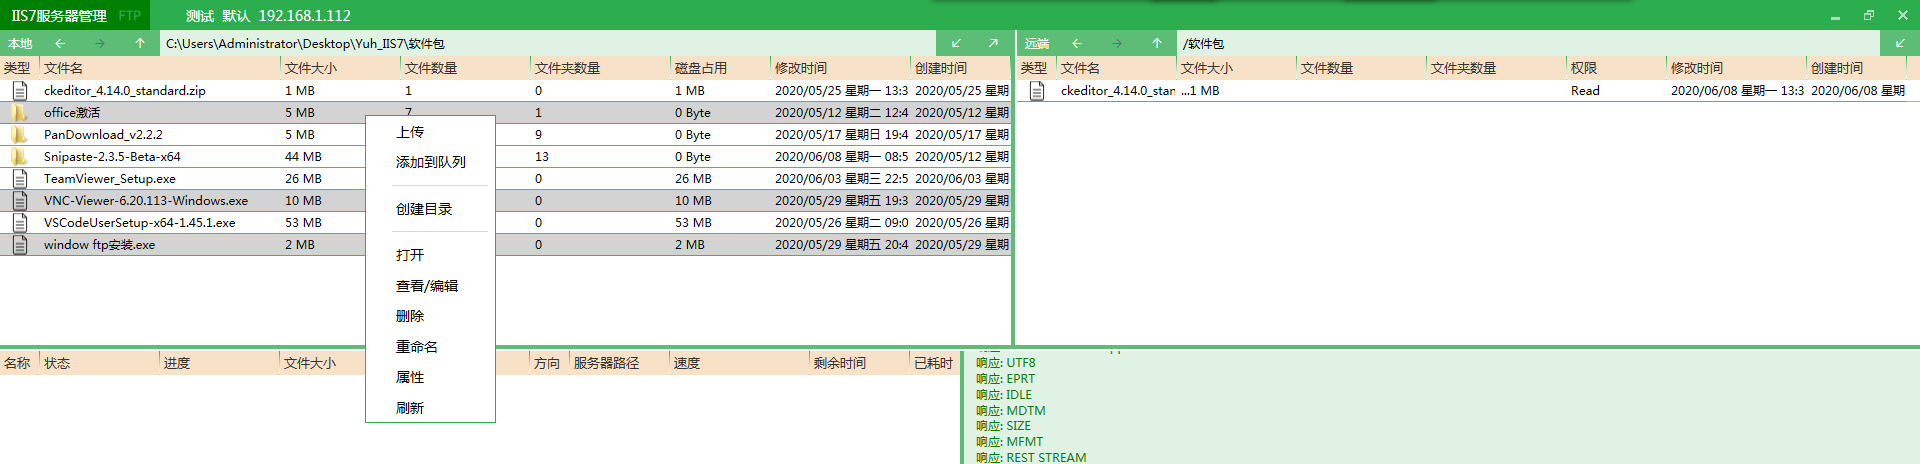Screen dimensions: 1920x464
Task: Click the 远端 panel label
Action: [x=1037, y=43]
